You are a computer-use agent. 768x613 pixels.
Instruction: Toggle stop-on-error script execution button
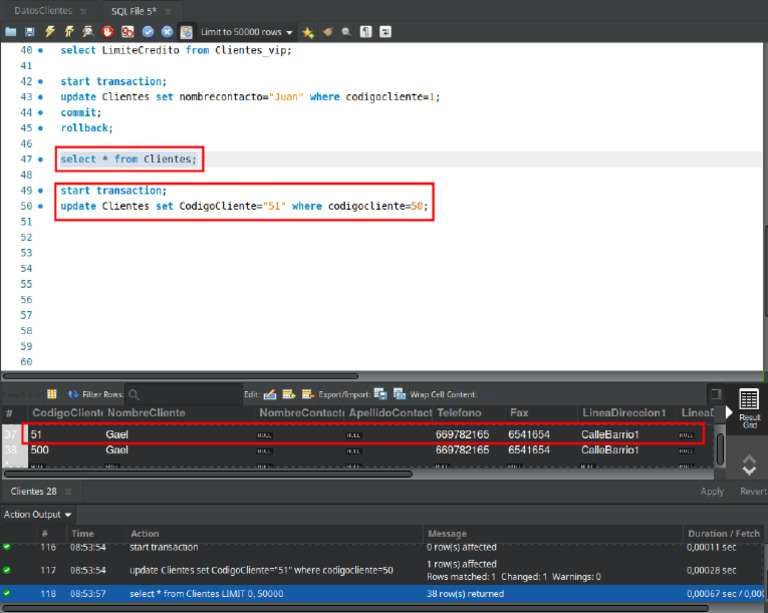pos(127,32)
